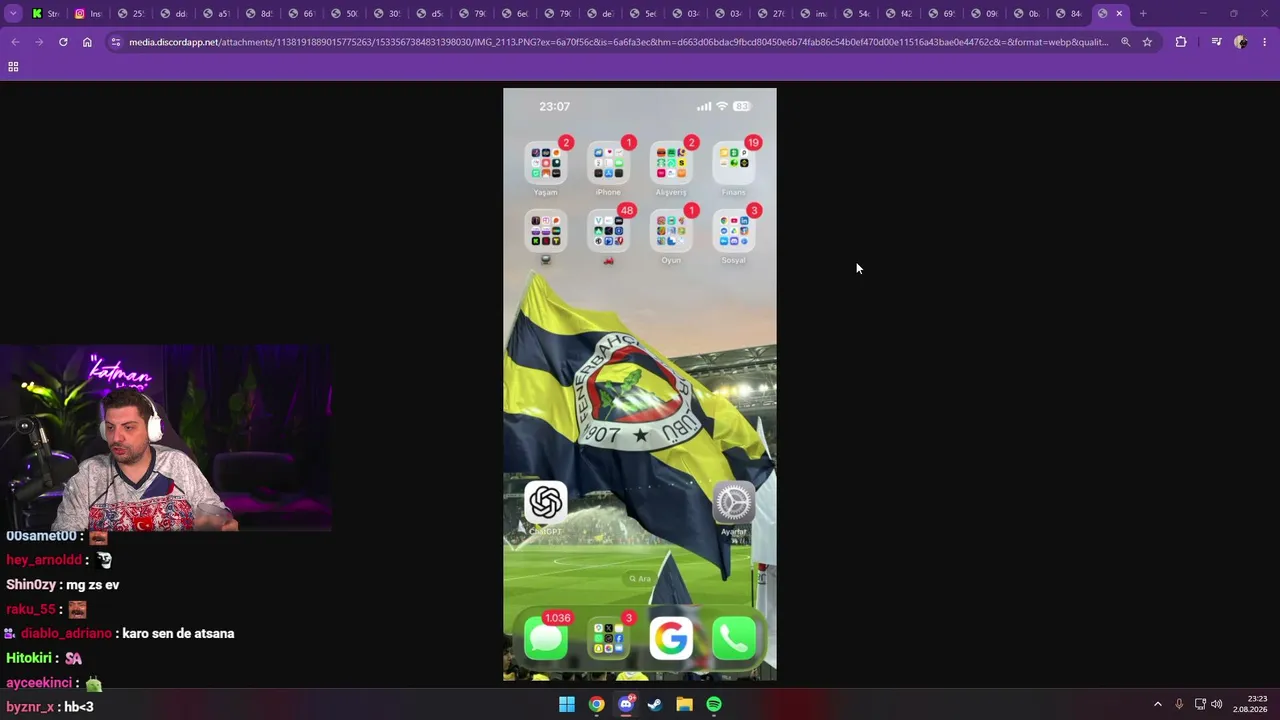This screenshot has height=720, width=1280.
Task: Launch Steam from the taskbar
Action: pos(655,704)
